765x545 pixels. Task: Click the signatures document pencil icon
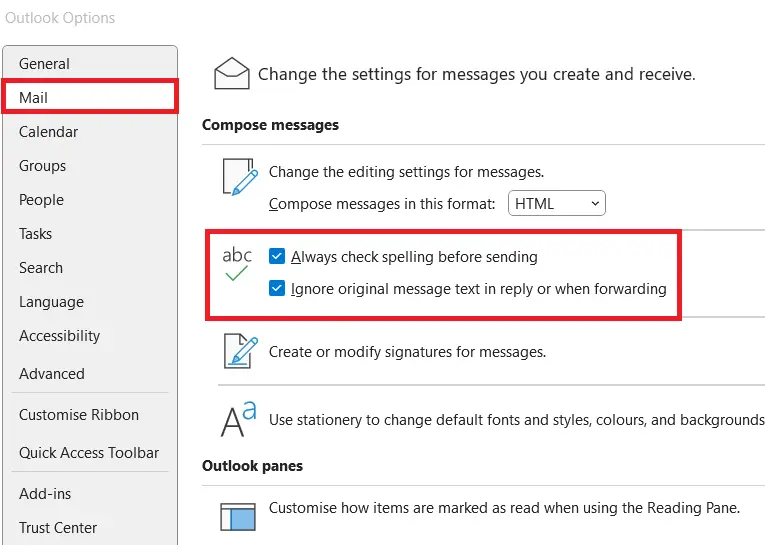[241, 351]
